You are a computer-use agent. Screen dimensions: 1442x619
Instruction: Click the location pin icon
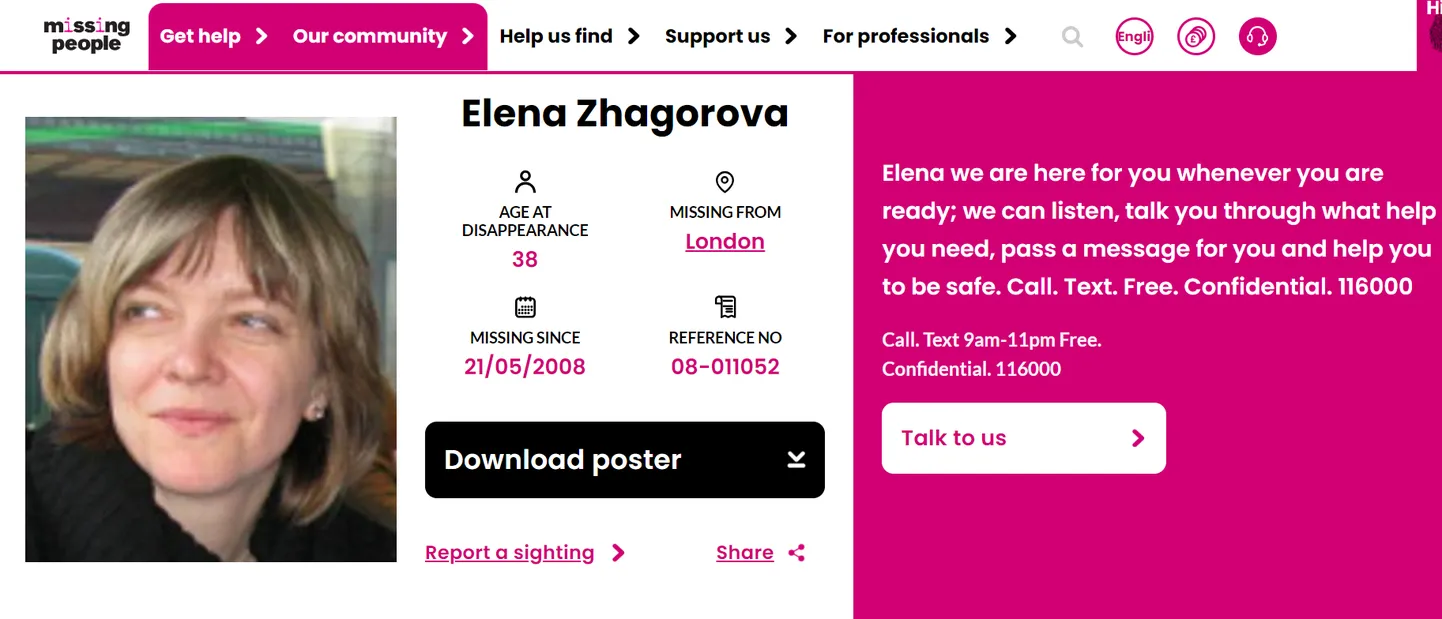pyautogui.click(x=725, y=182)
